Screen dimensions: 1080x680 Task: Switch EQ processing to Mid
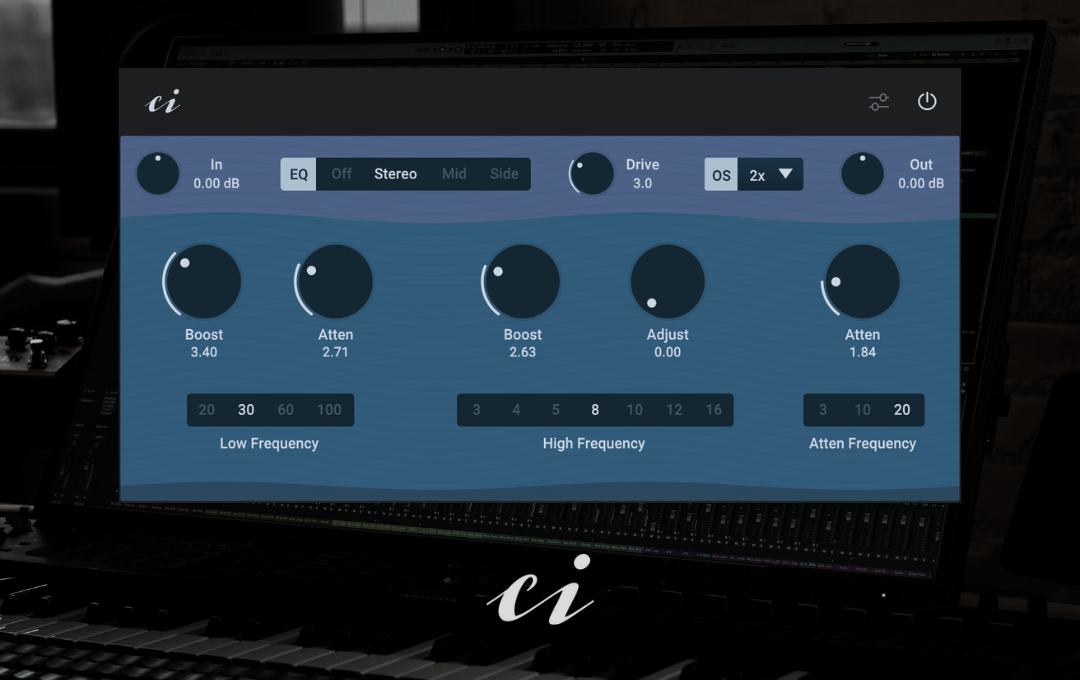click(x=454, y=174)
